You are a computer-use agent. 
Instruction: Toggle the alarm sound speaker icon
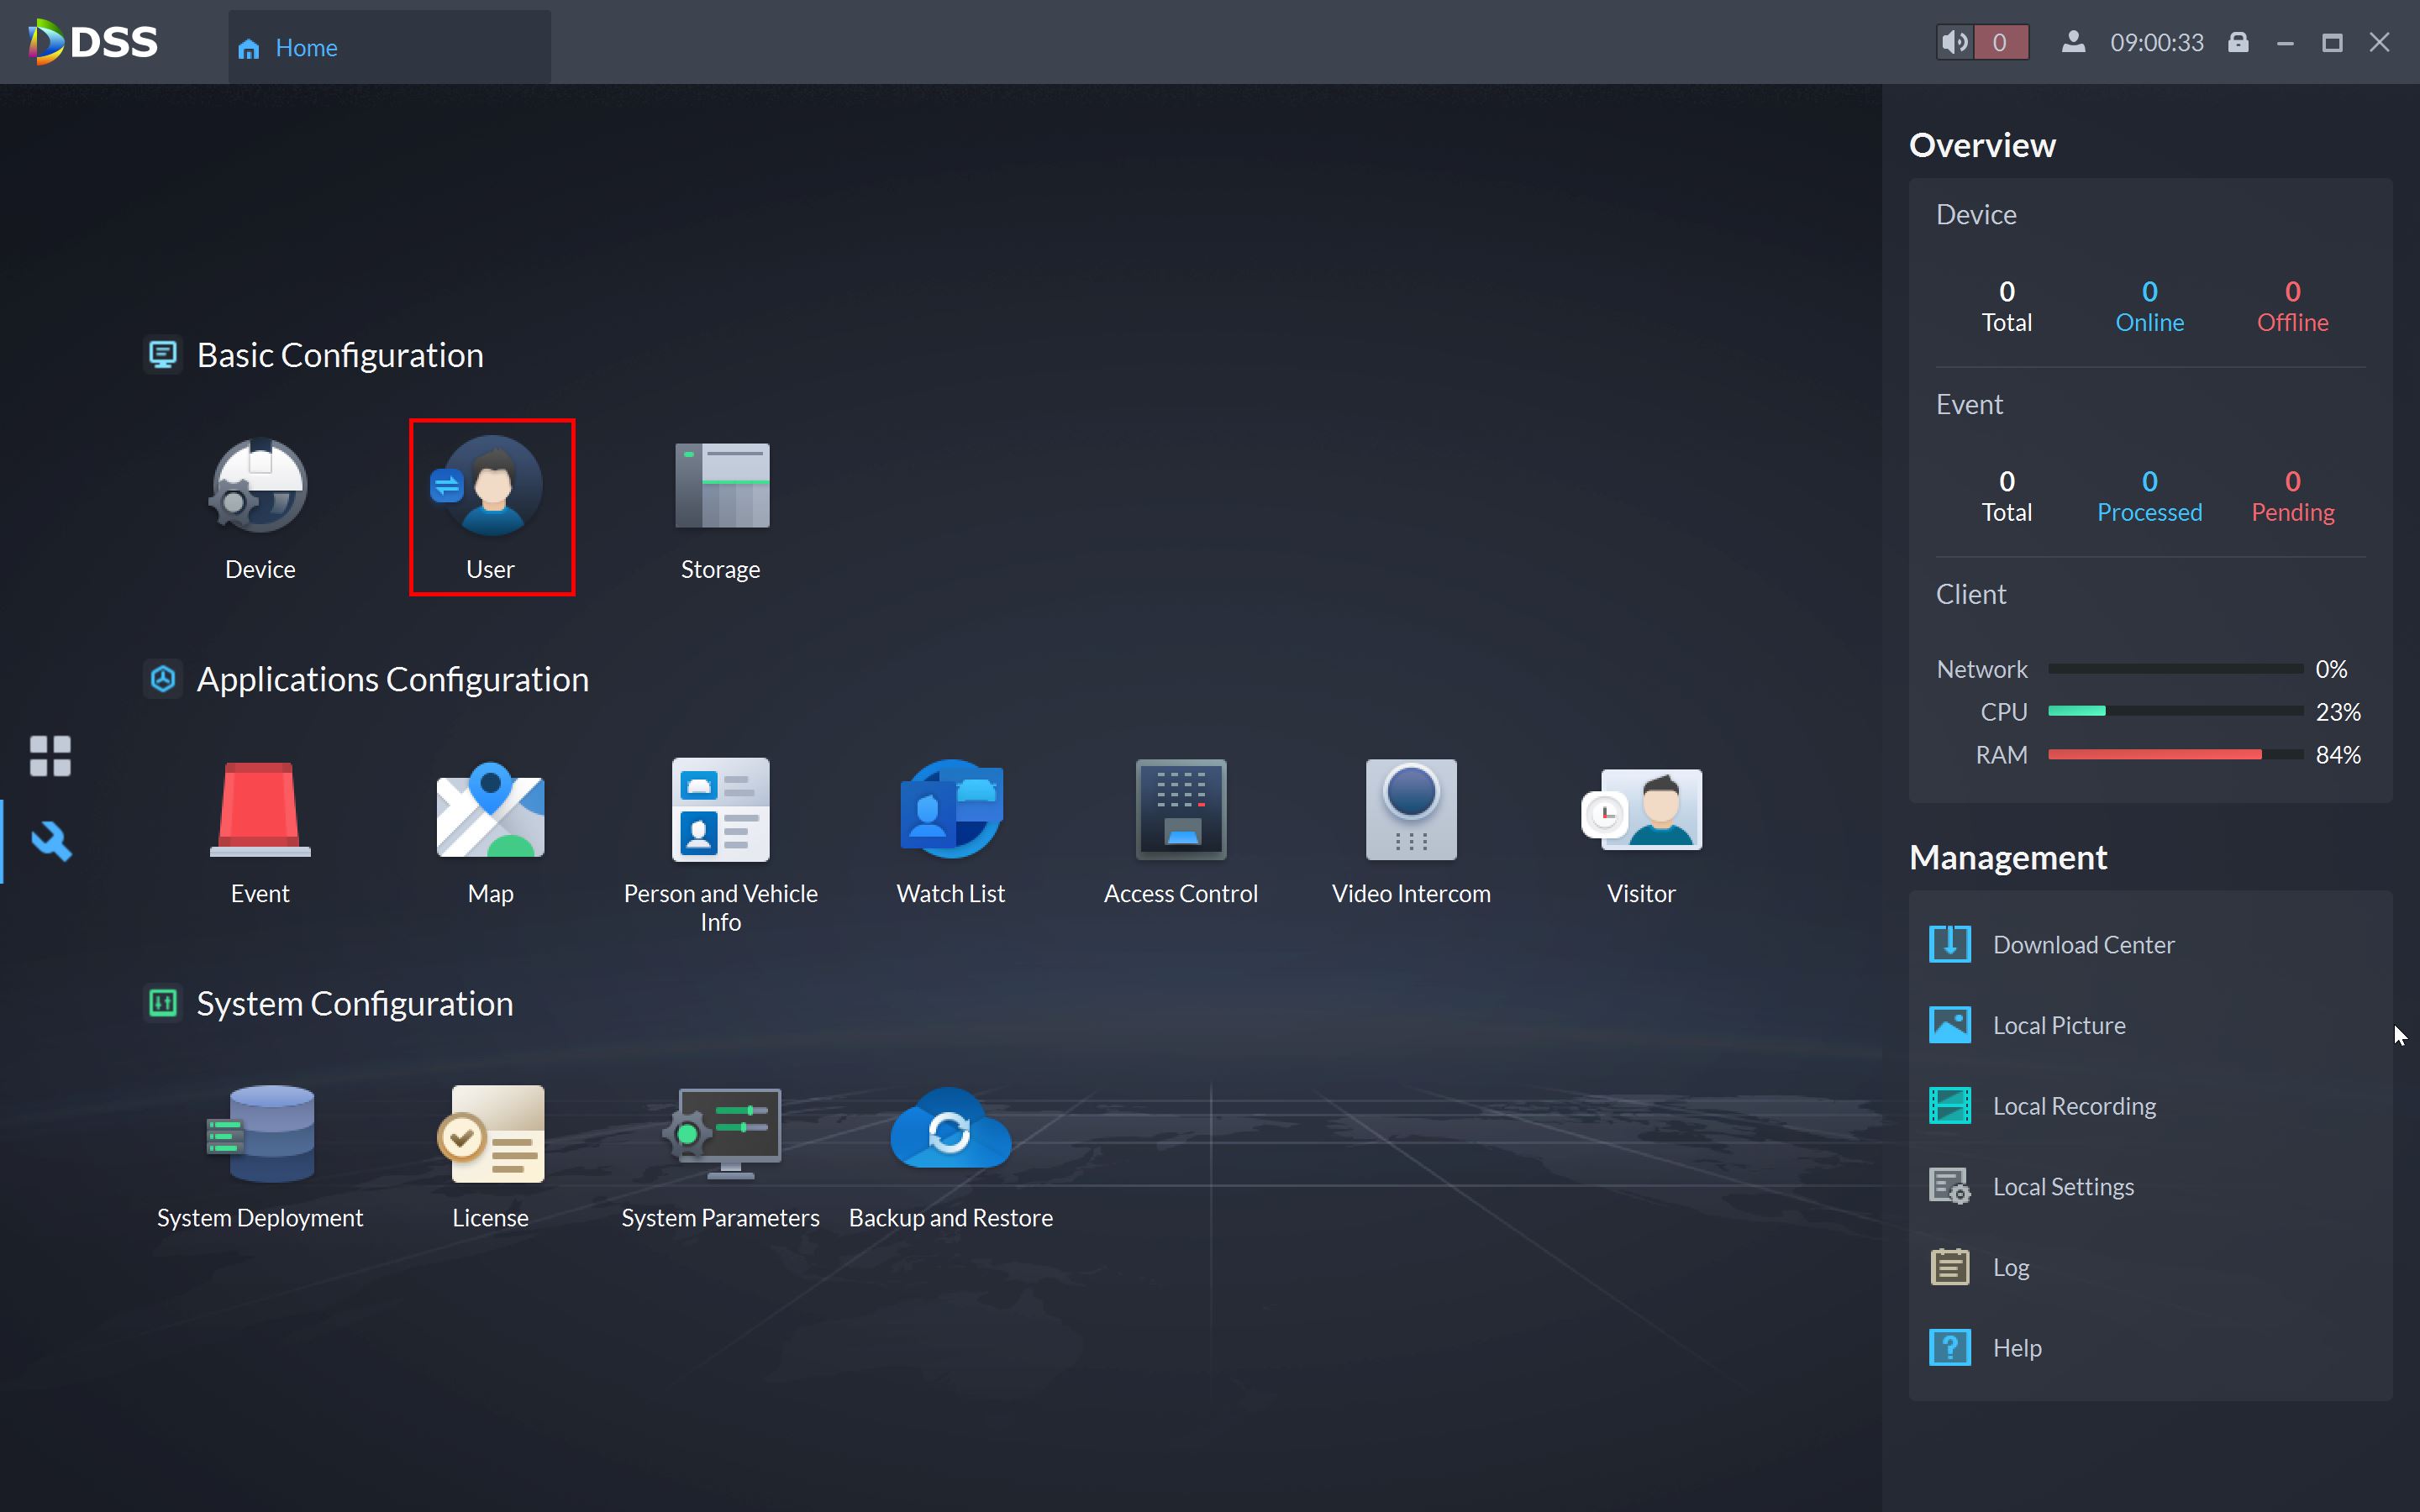[x=1955, y=42]
